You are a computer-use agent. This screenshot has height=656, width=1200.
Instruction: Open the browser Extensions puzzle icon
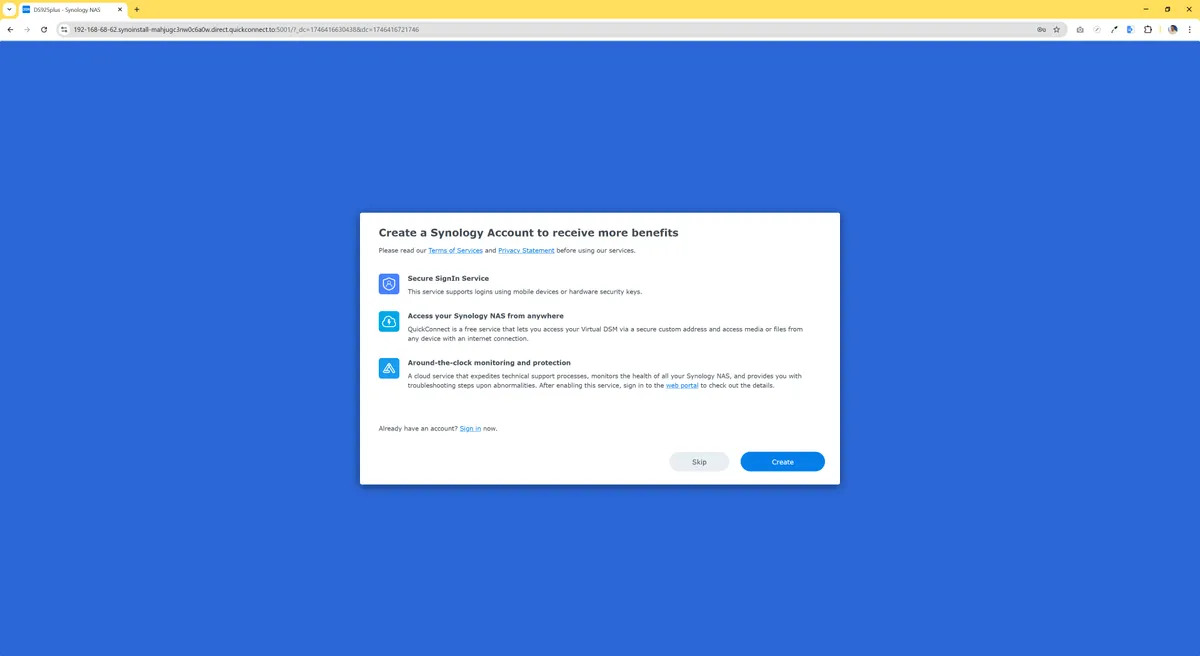1147,29
